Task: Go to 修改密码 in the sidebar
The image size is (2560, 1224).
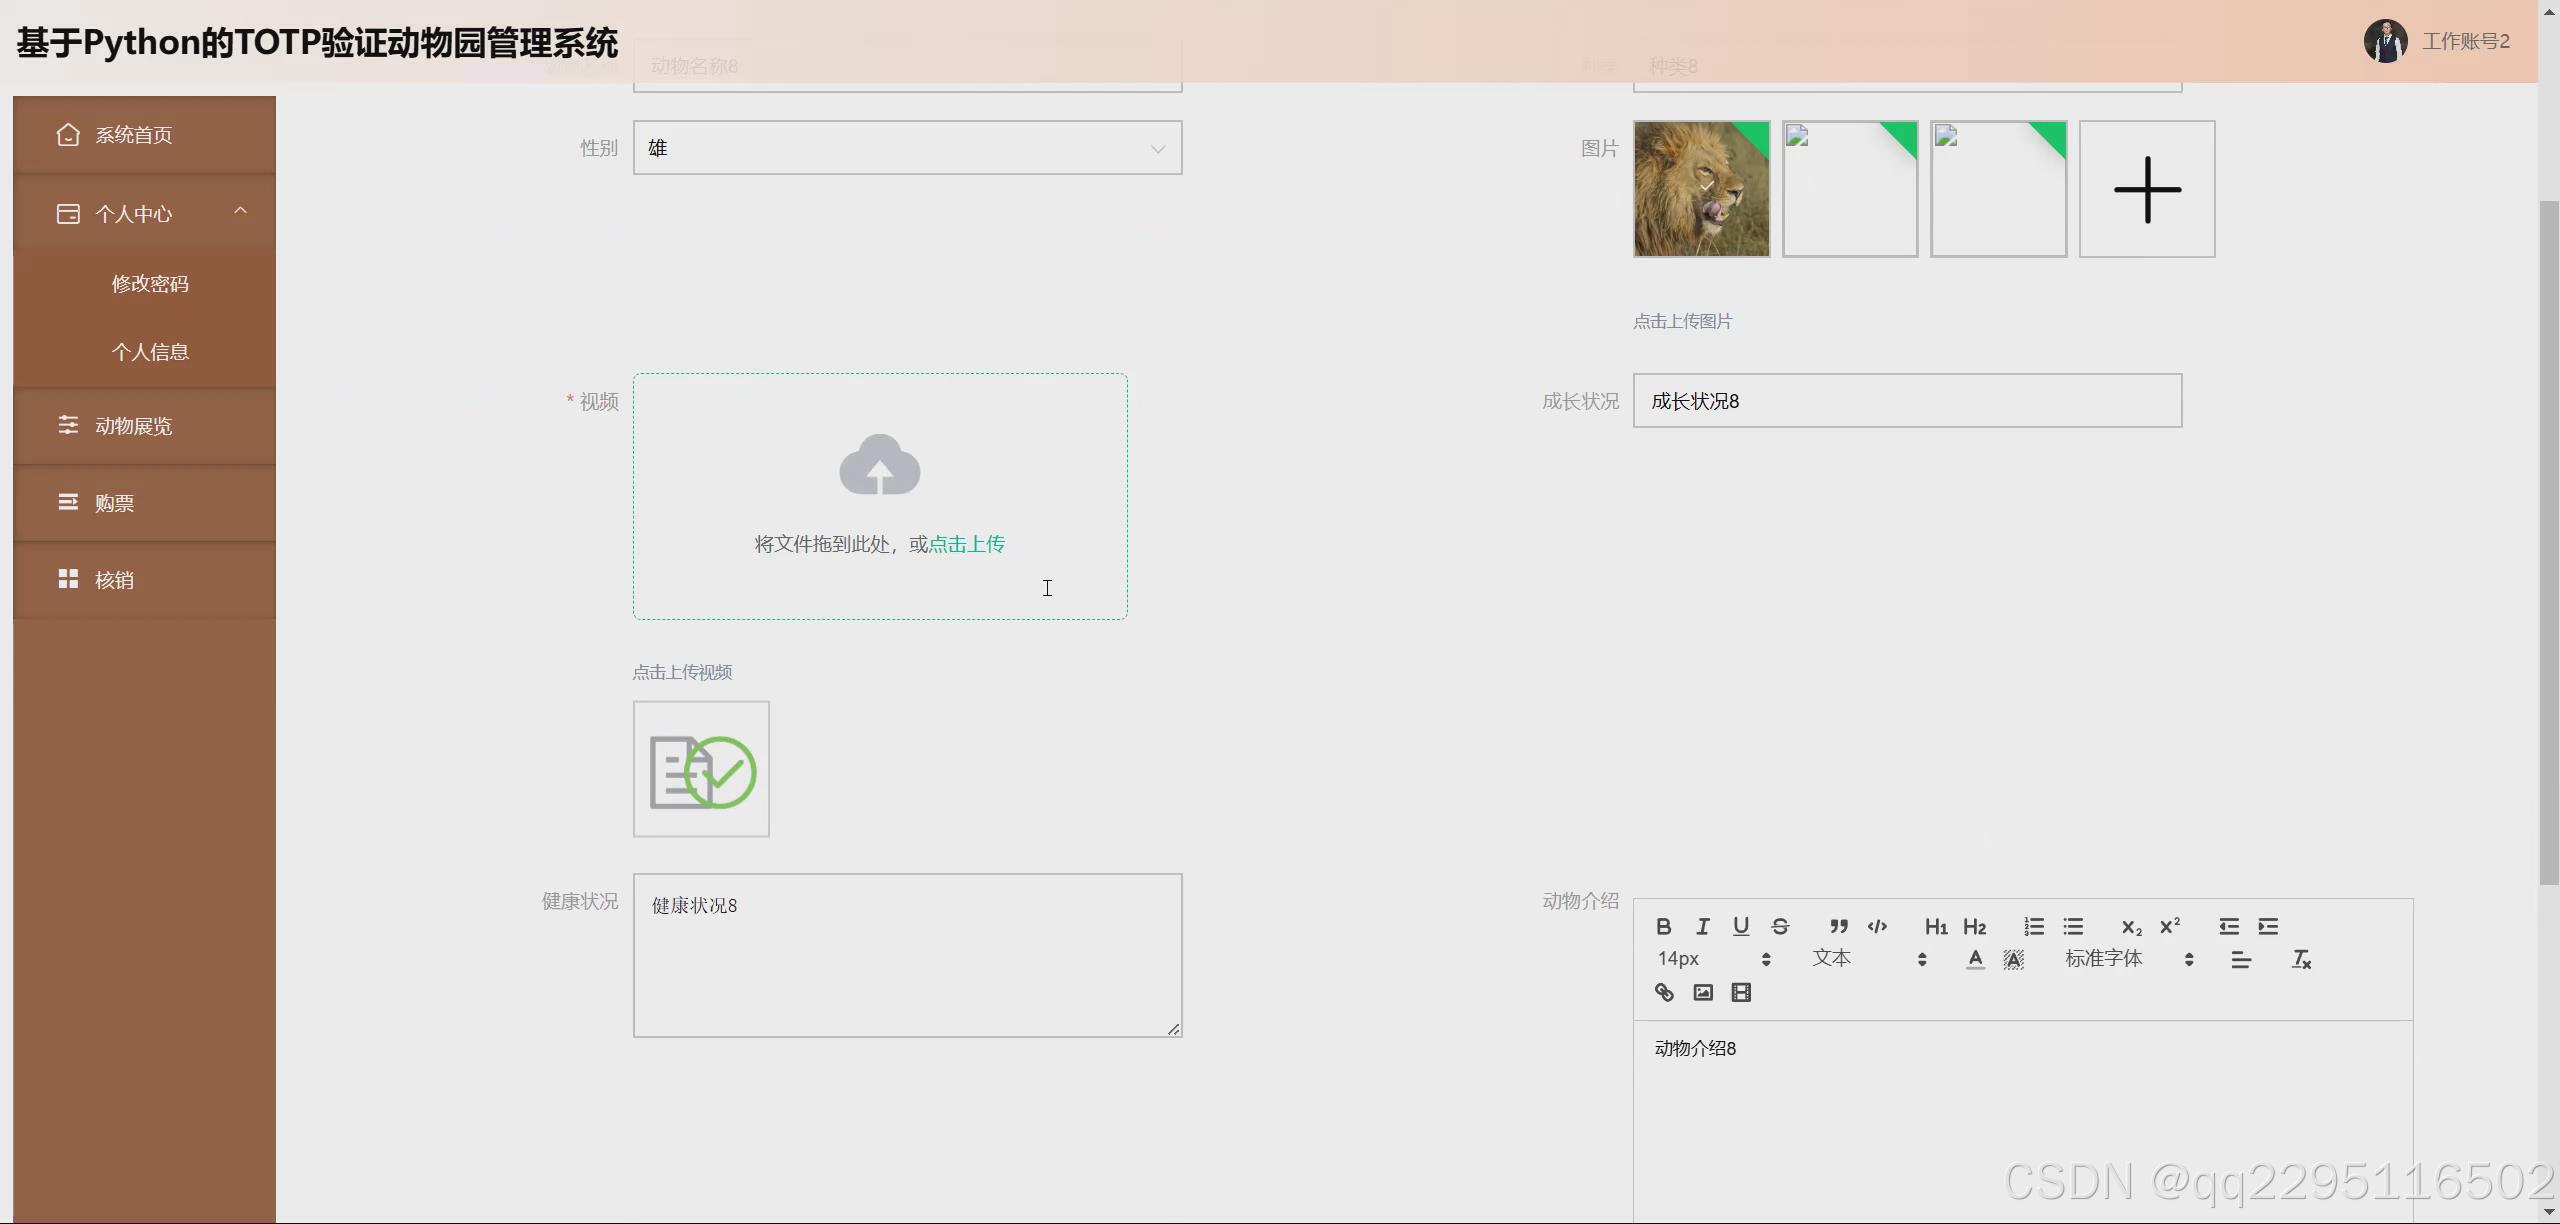Action: [150, 284]
